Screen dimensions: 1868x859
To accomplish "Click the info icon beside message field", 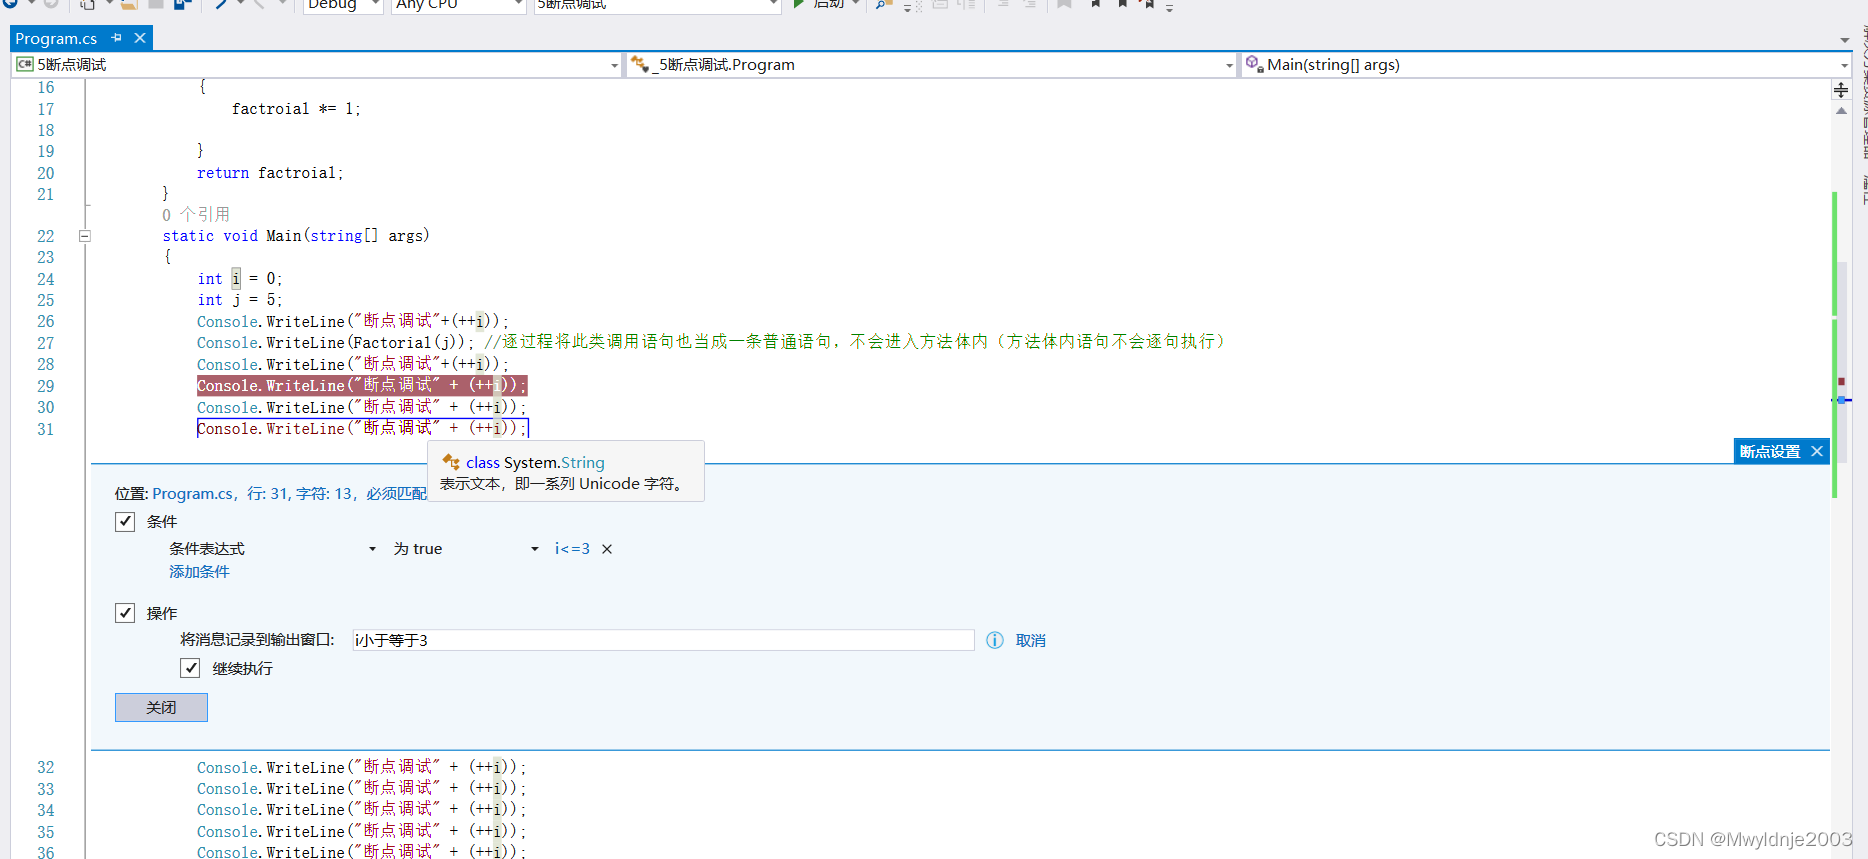I will point(995,640).
